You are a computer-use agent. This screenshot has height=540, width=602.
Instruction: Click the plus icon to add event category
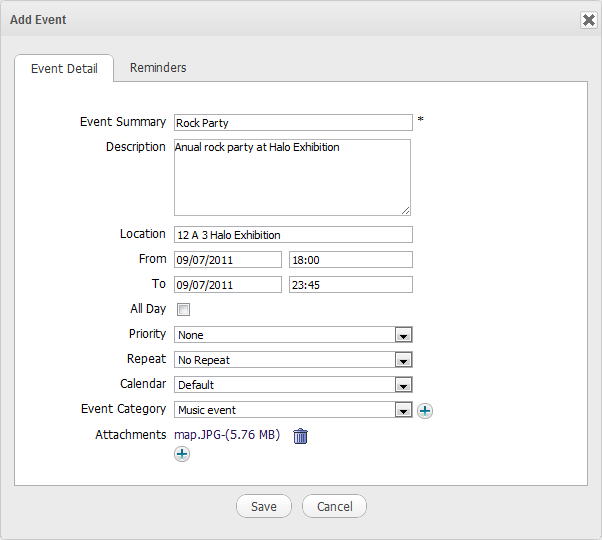tap(425, 410)
